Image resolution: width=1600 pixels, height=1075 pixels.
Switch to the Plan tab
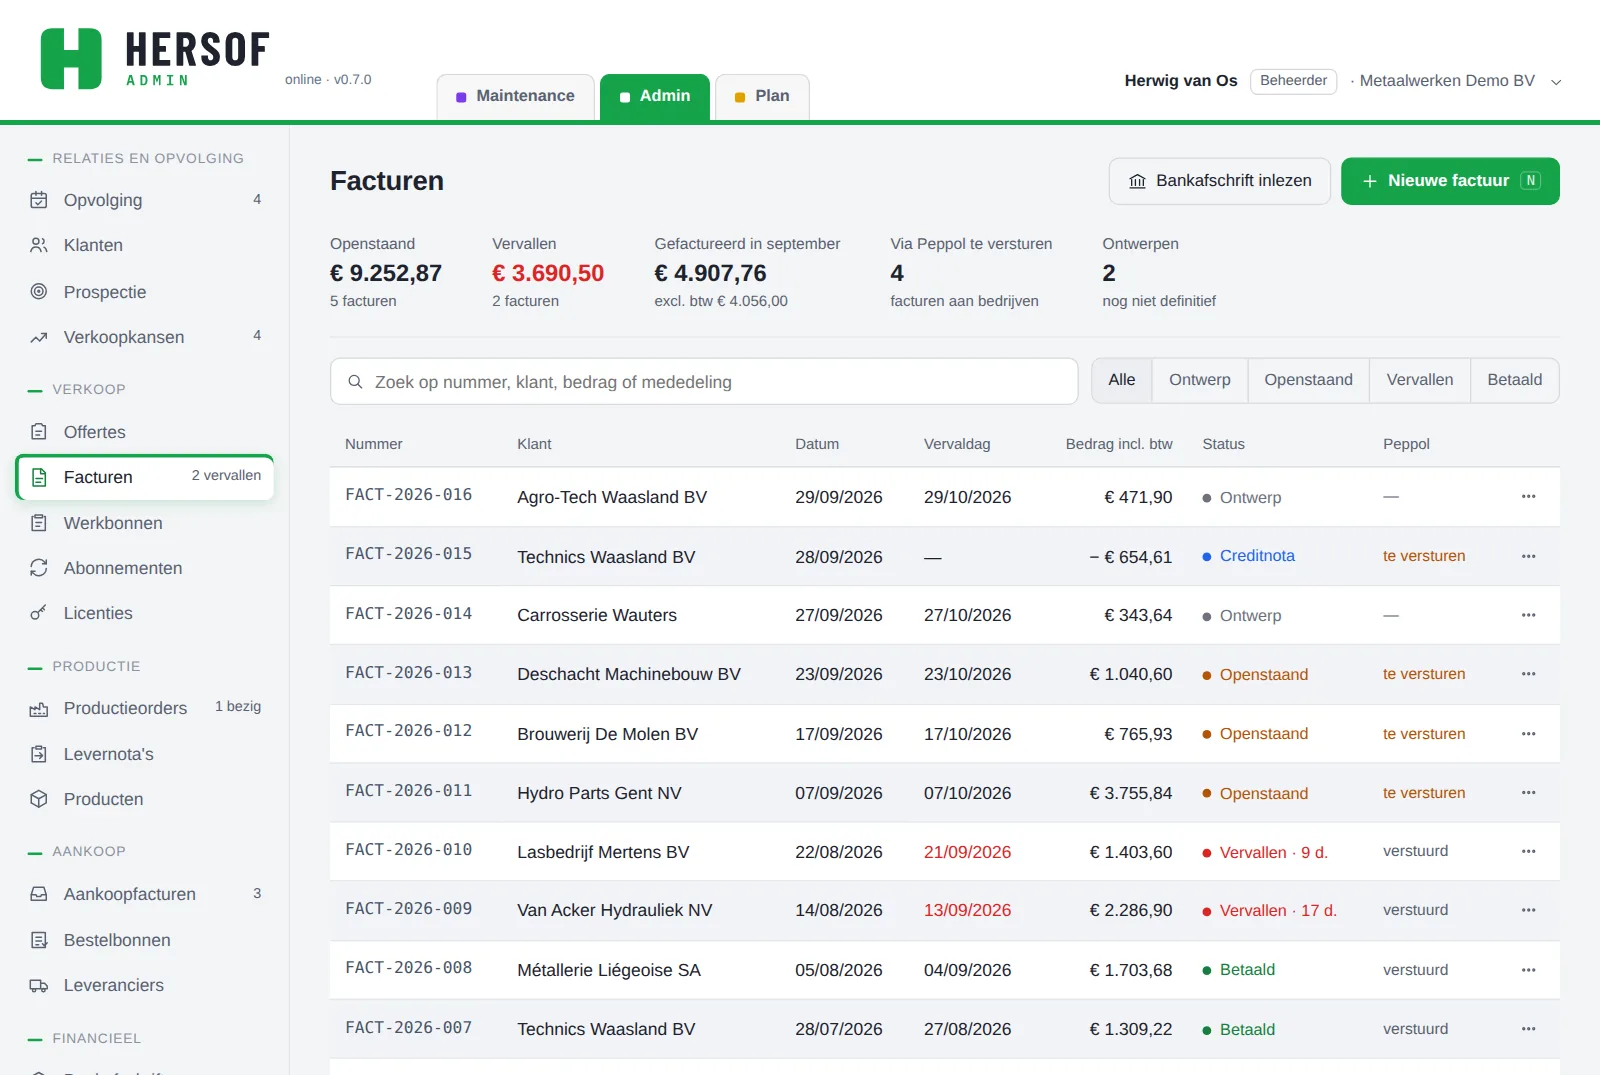(x=762, y=97)
